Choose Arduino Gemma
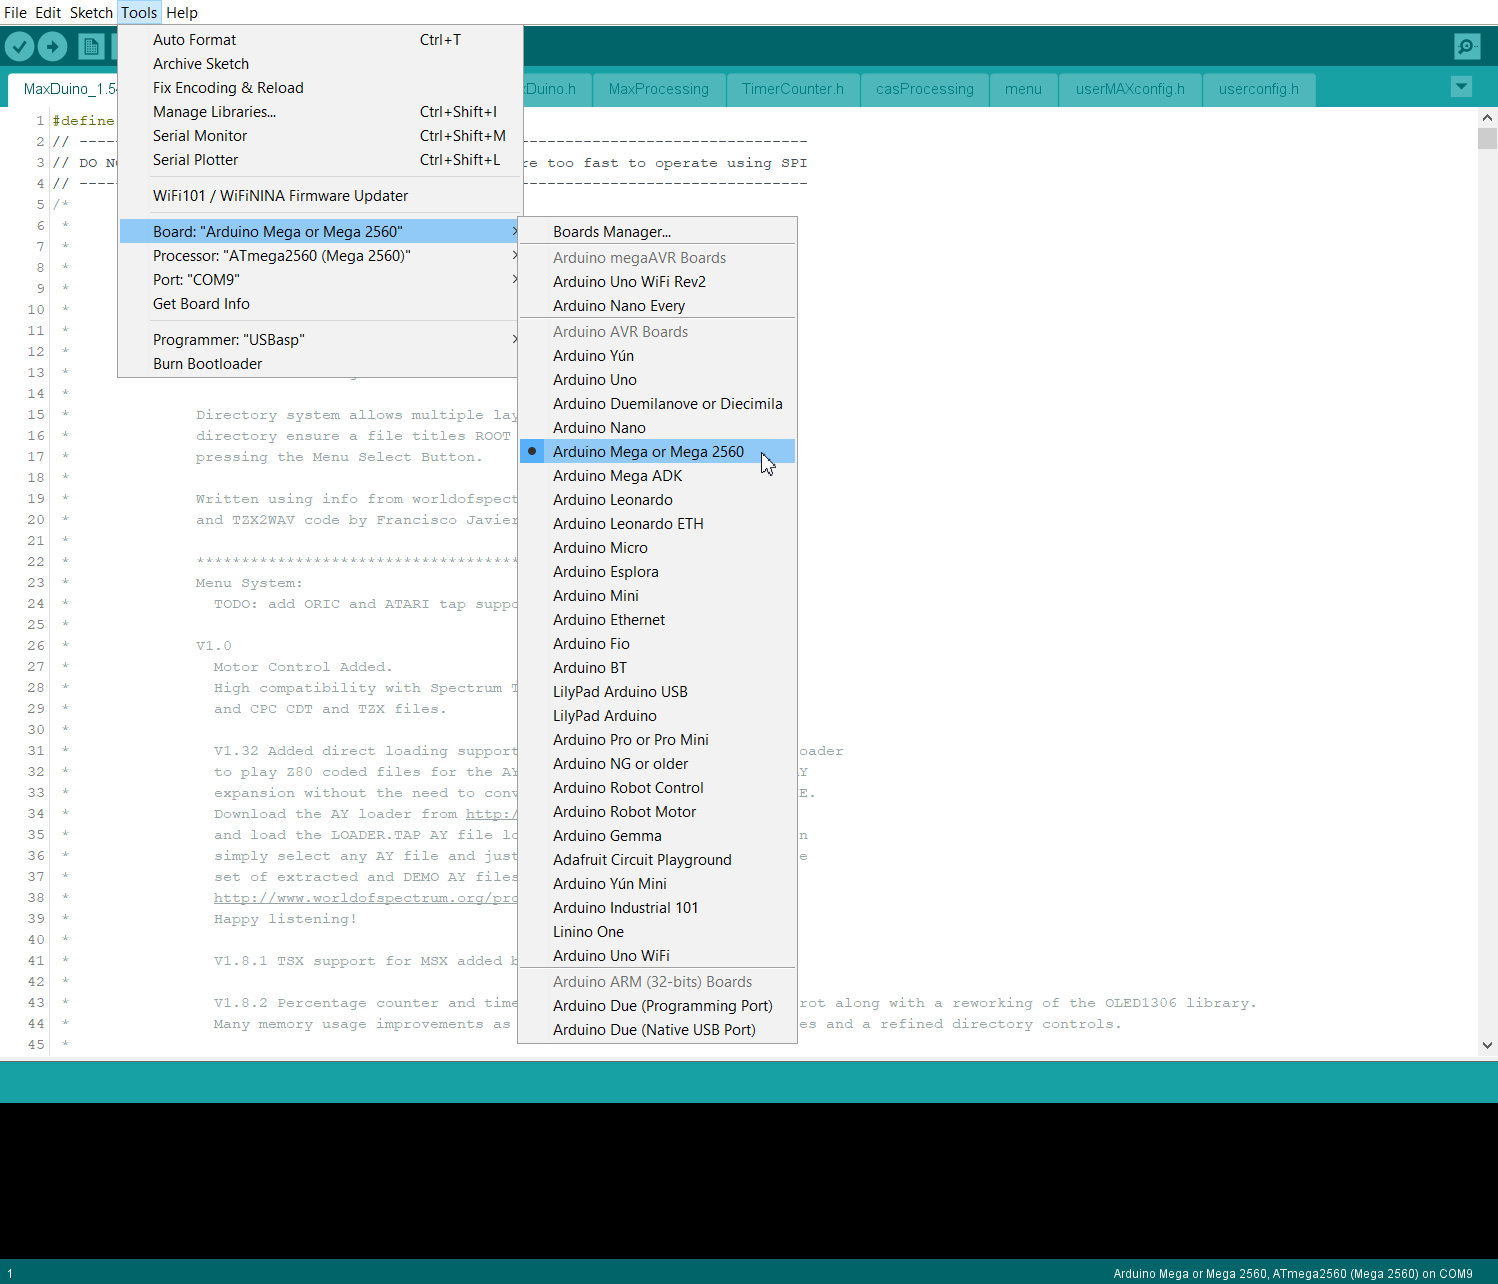1498x1284 pixels. tap(657, 836)
